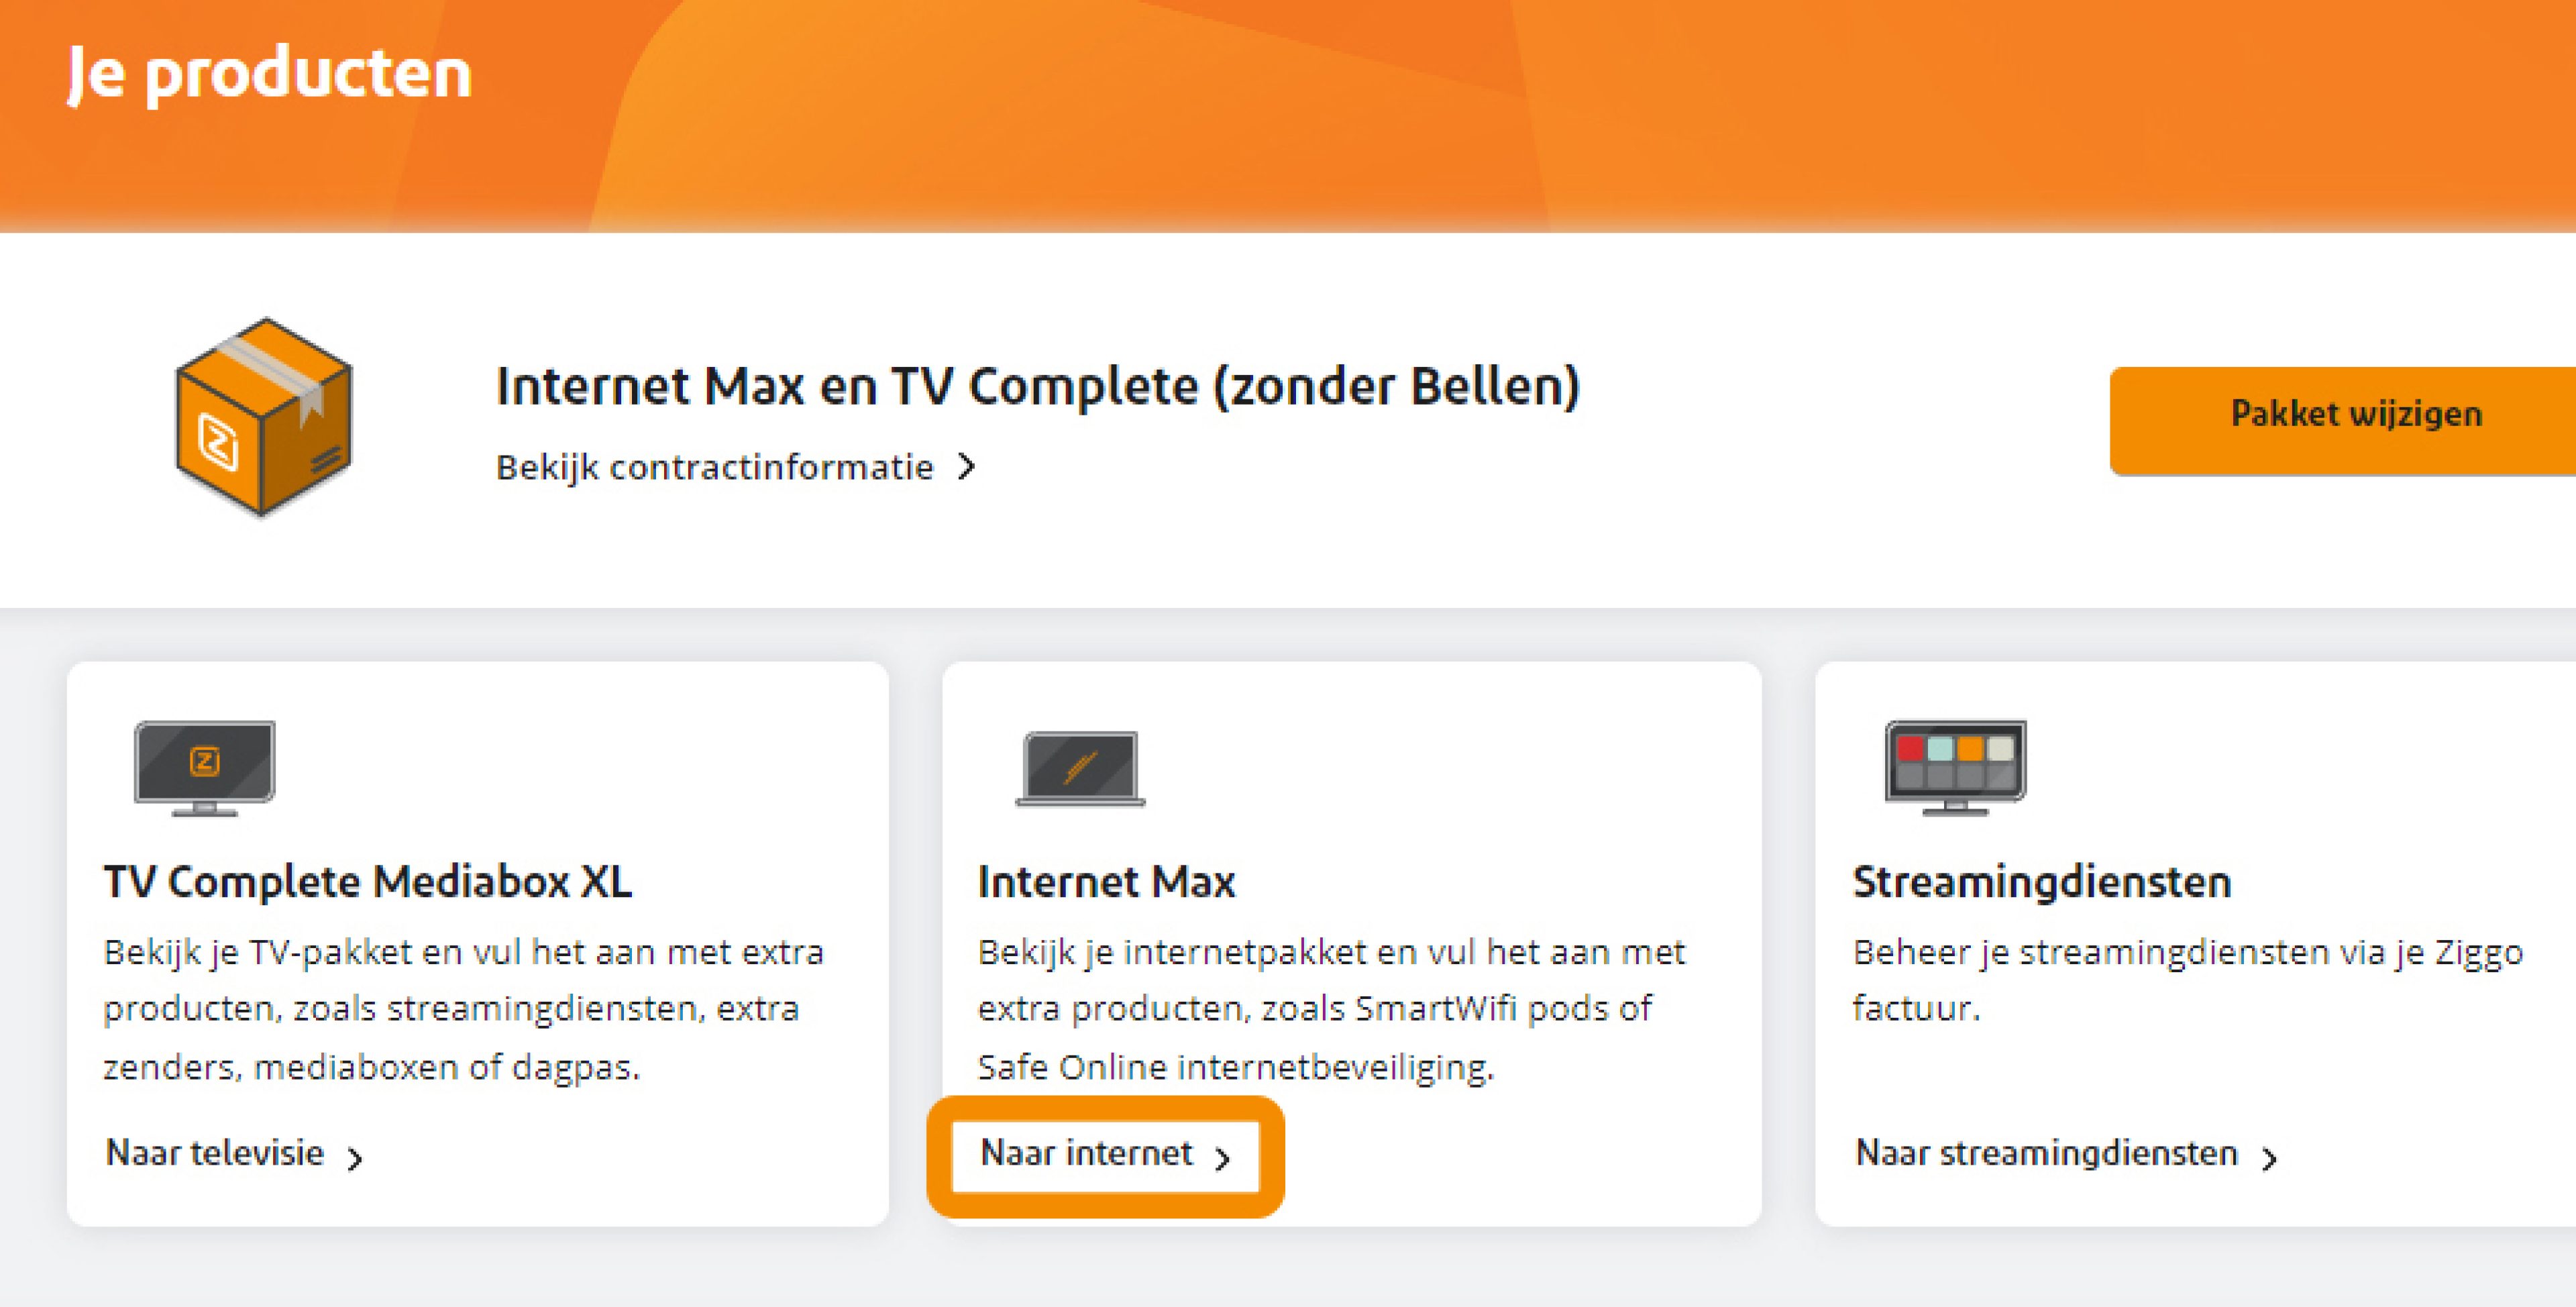Viewport: 2576px width, 1307px height.
Task: Click the Ziggo factuur streaming description text
Action: (2187, 979)
